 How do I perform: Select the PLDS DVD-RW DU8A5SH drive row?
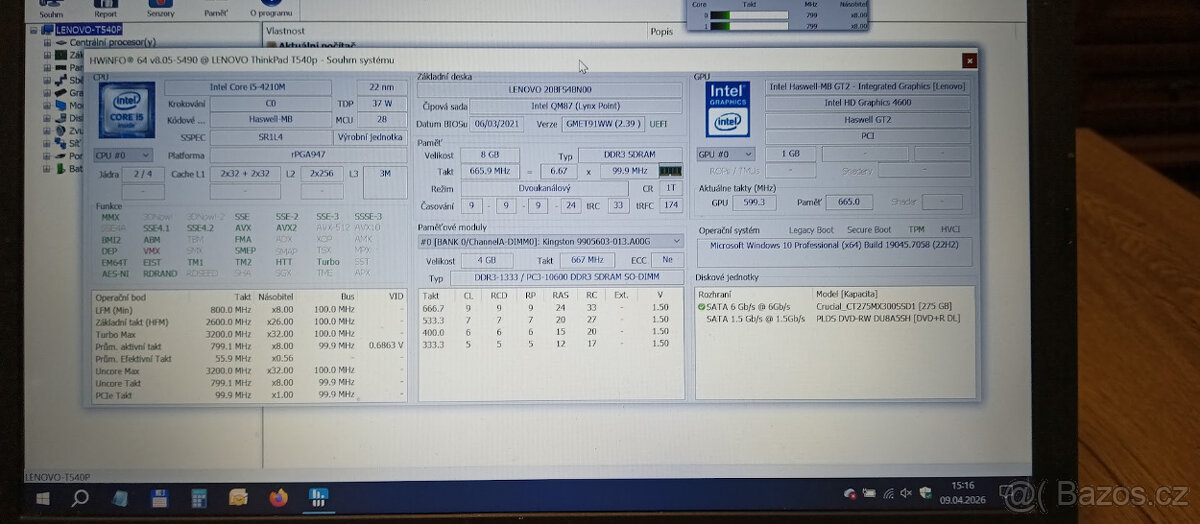point(836,318)
